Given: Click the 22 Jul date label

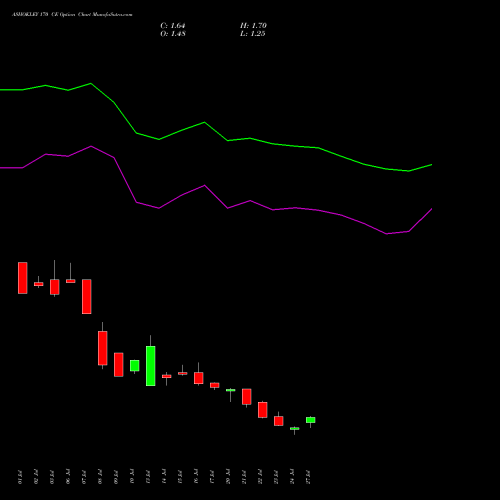Looking at the screenshot, I should coord(260,477).
